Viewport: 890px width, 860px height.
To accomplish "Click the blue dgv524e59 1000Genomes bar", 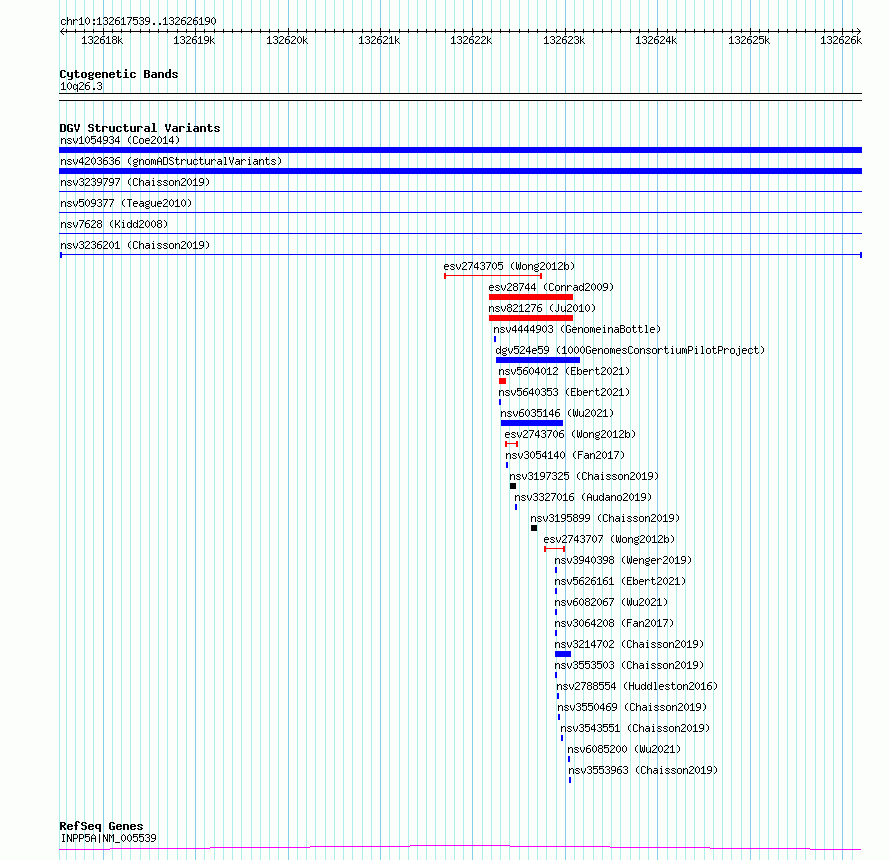I will click(x=538, y=360).
